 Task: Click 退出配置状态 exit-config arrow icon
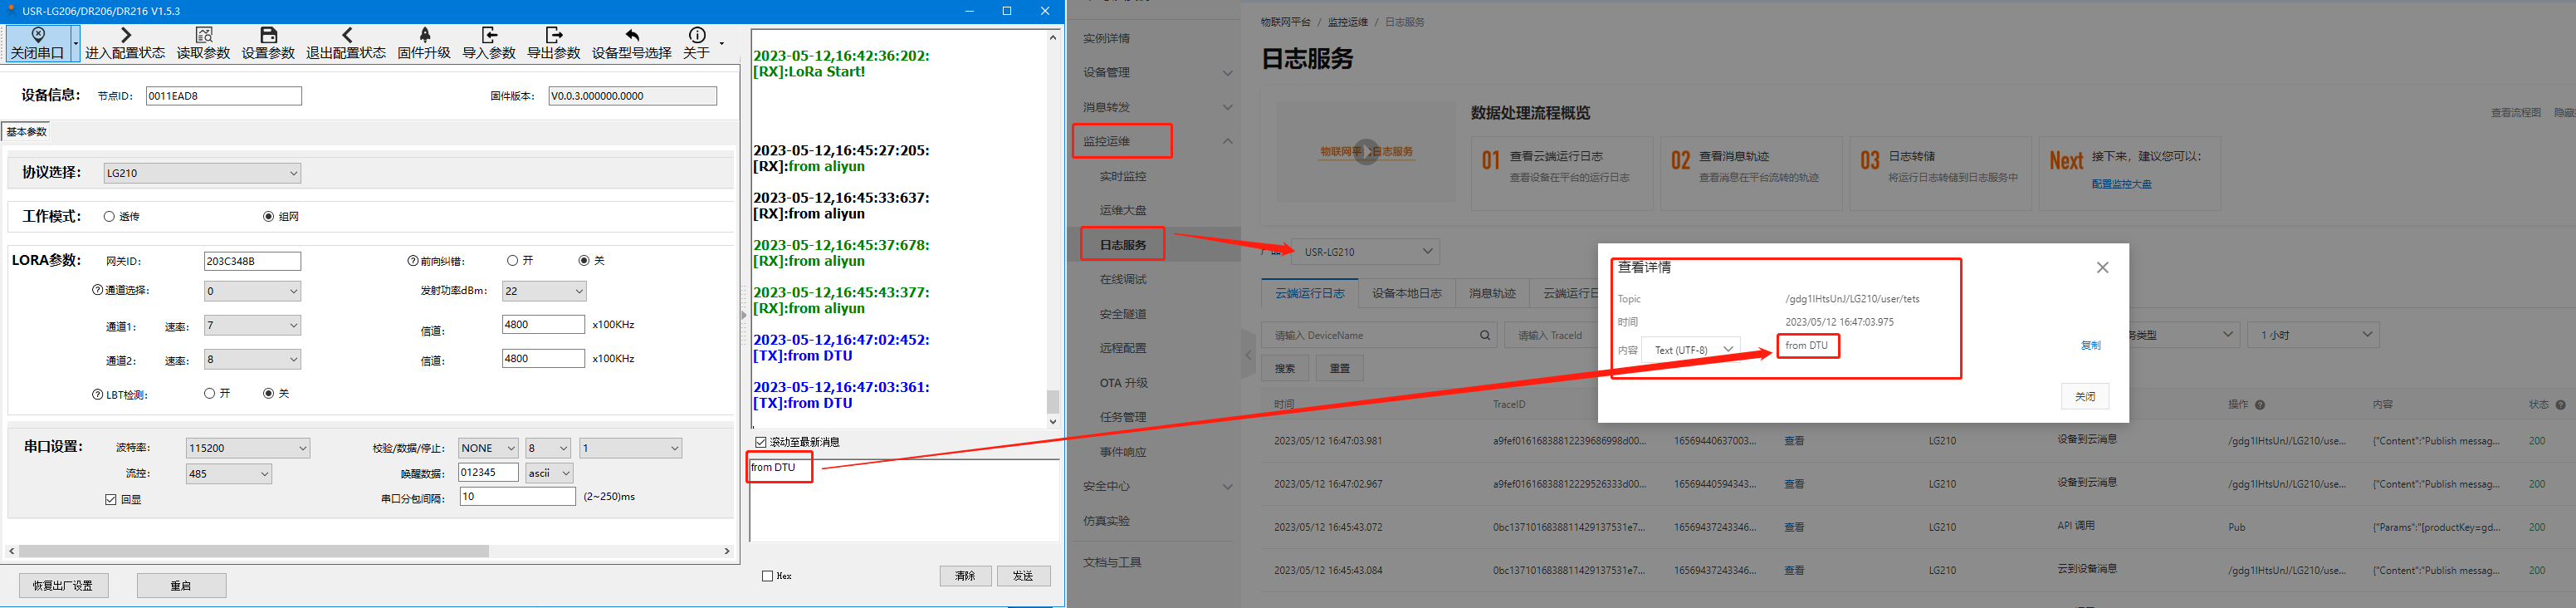[x=346, y=35]
